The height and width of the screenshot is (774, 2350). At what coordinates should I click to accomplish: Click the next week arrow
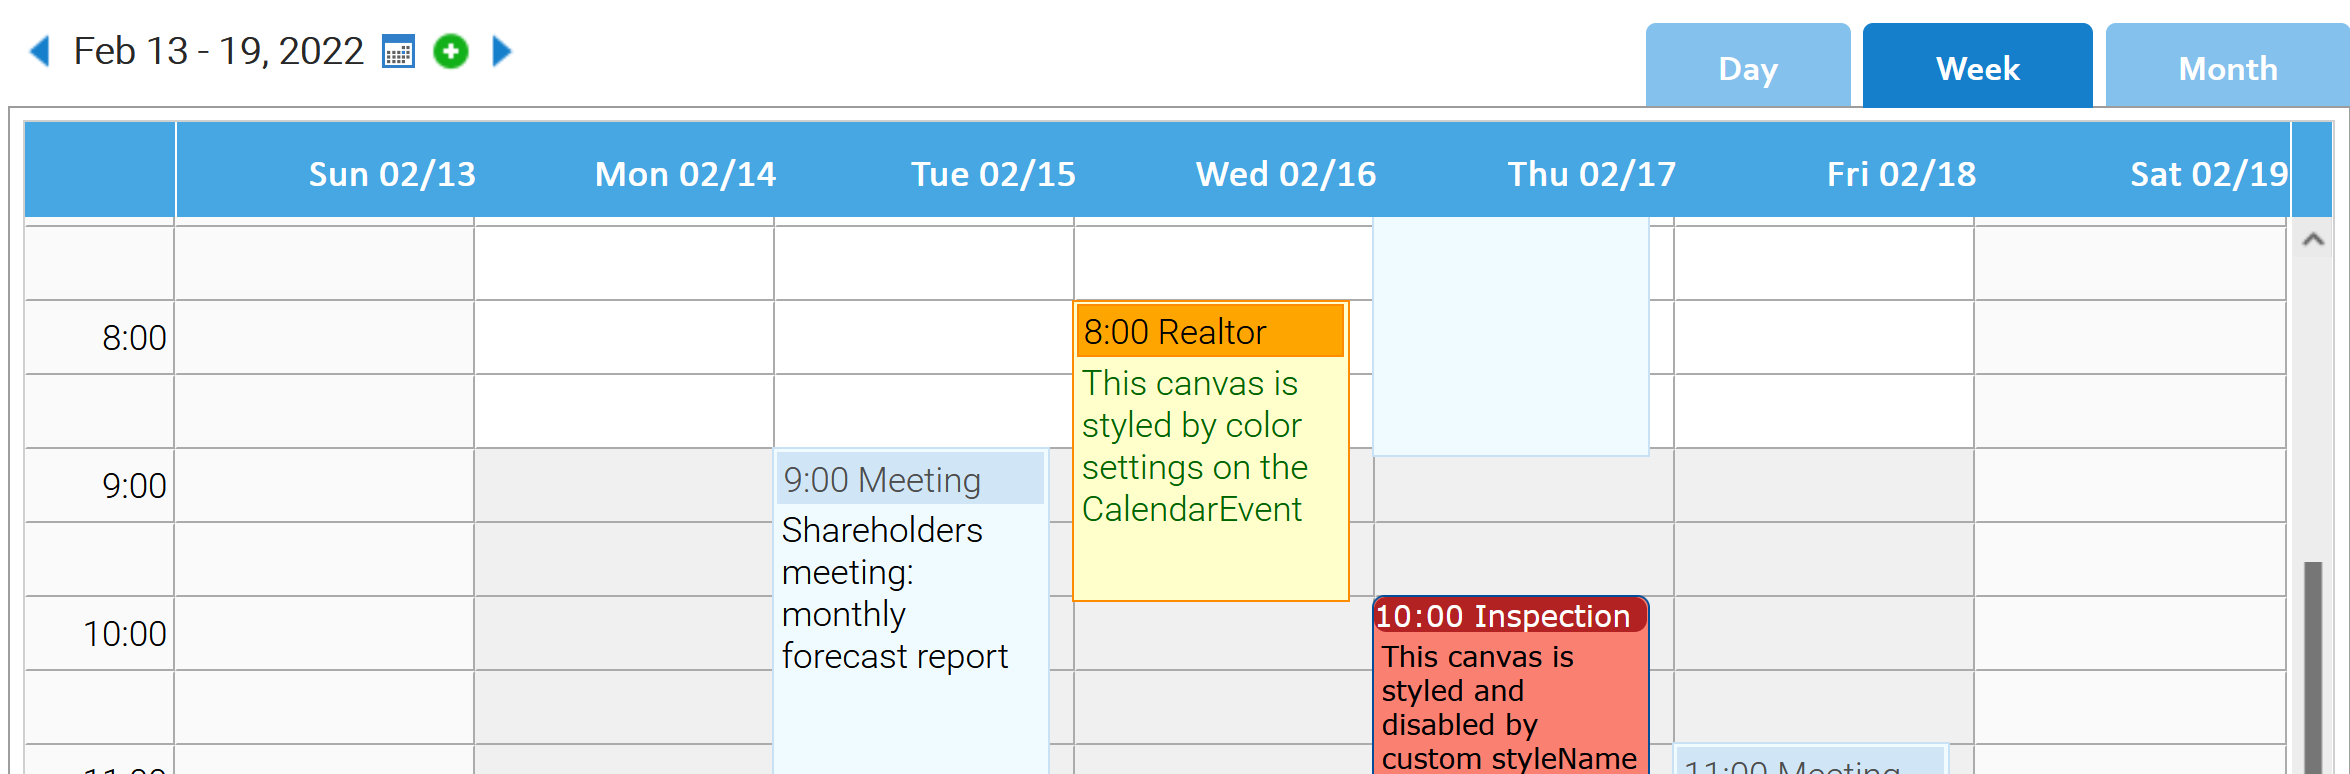click(x=502, y=51)
